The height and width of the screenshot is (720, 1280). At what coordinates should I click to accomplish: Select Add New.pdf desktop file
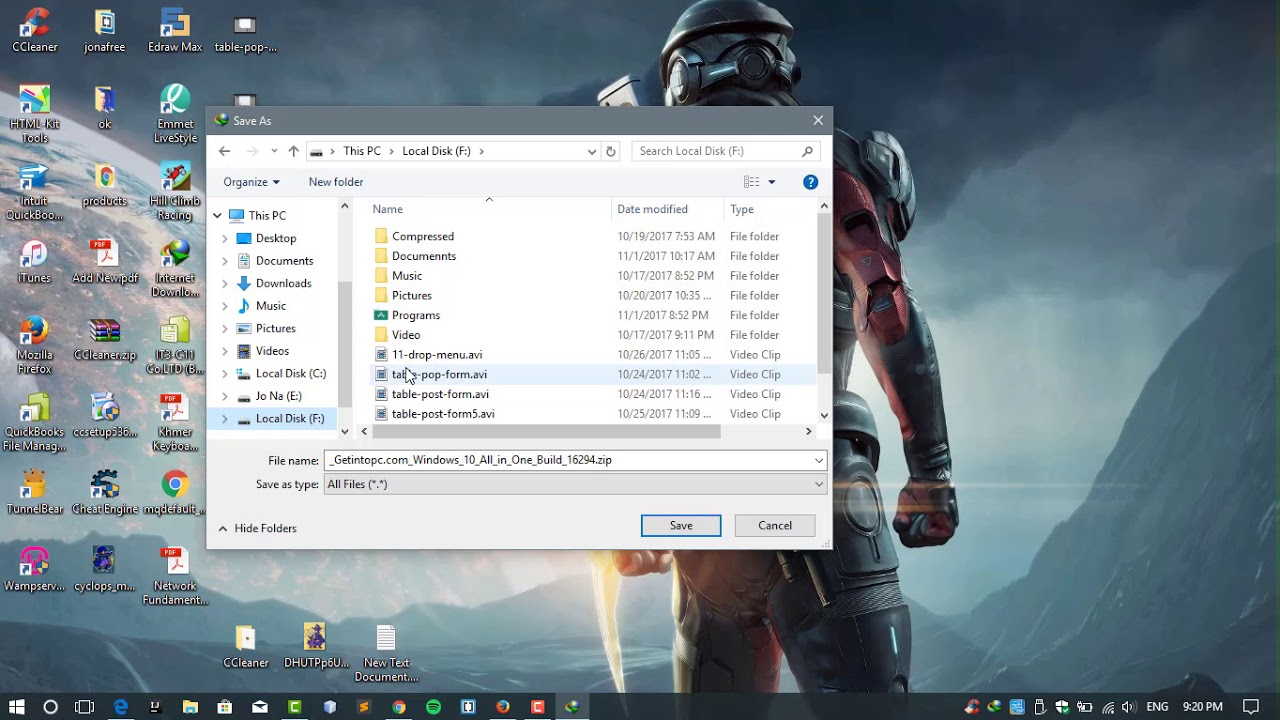[105, 262]
